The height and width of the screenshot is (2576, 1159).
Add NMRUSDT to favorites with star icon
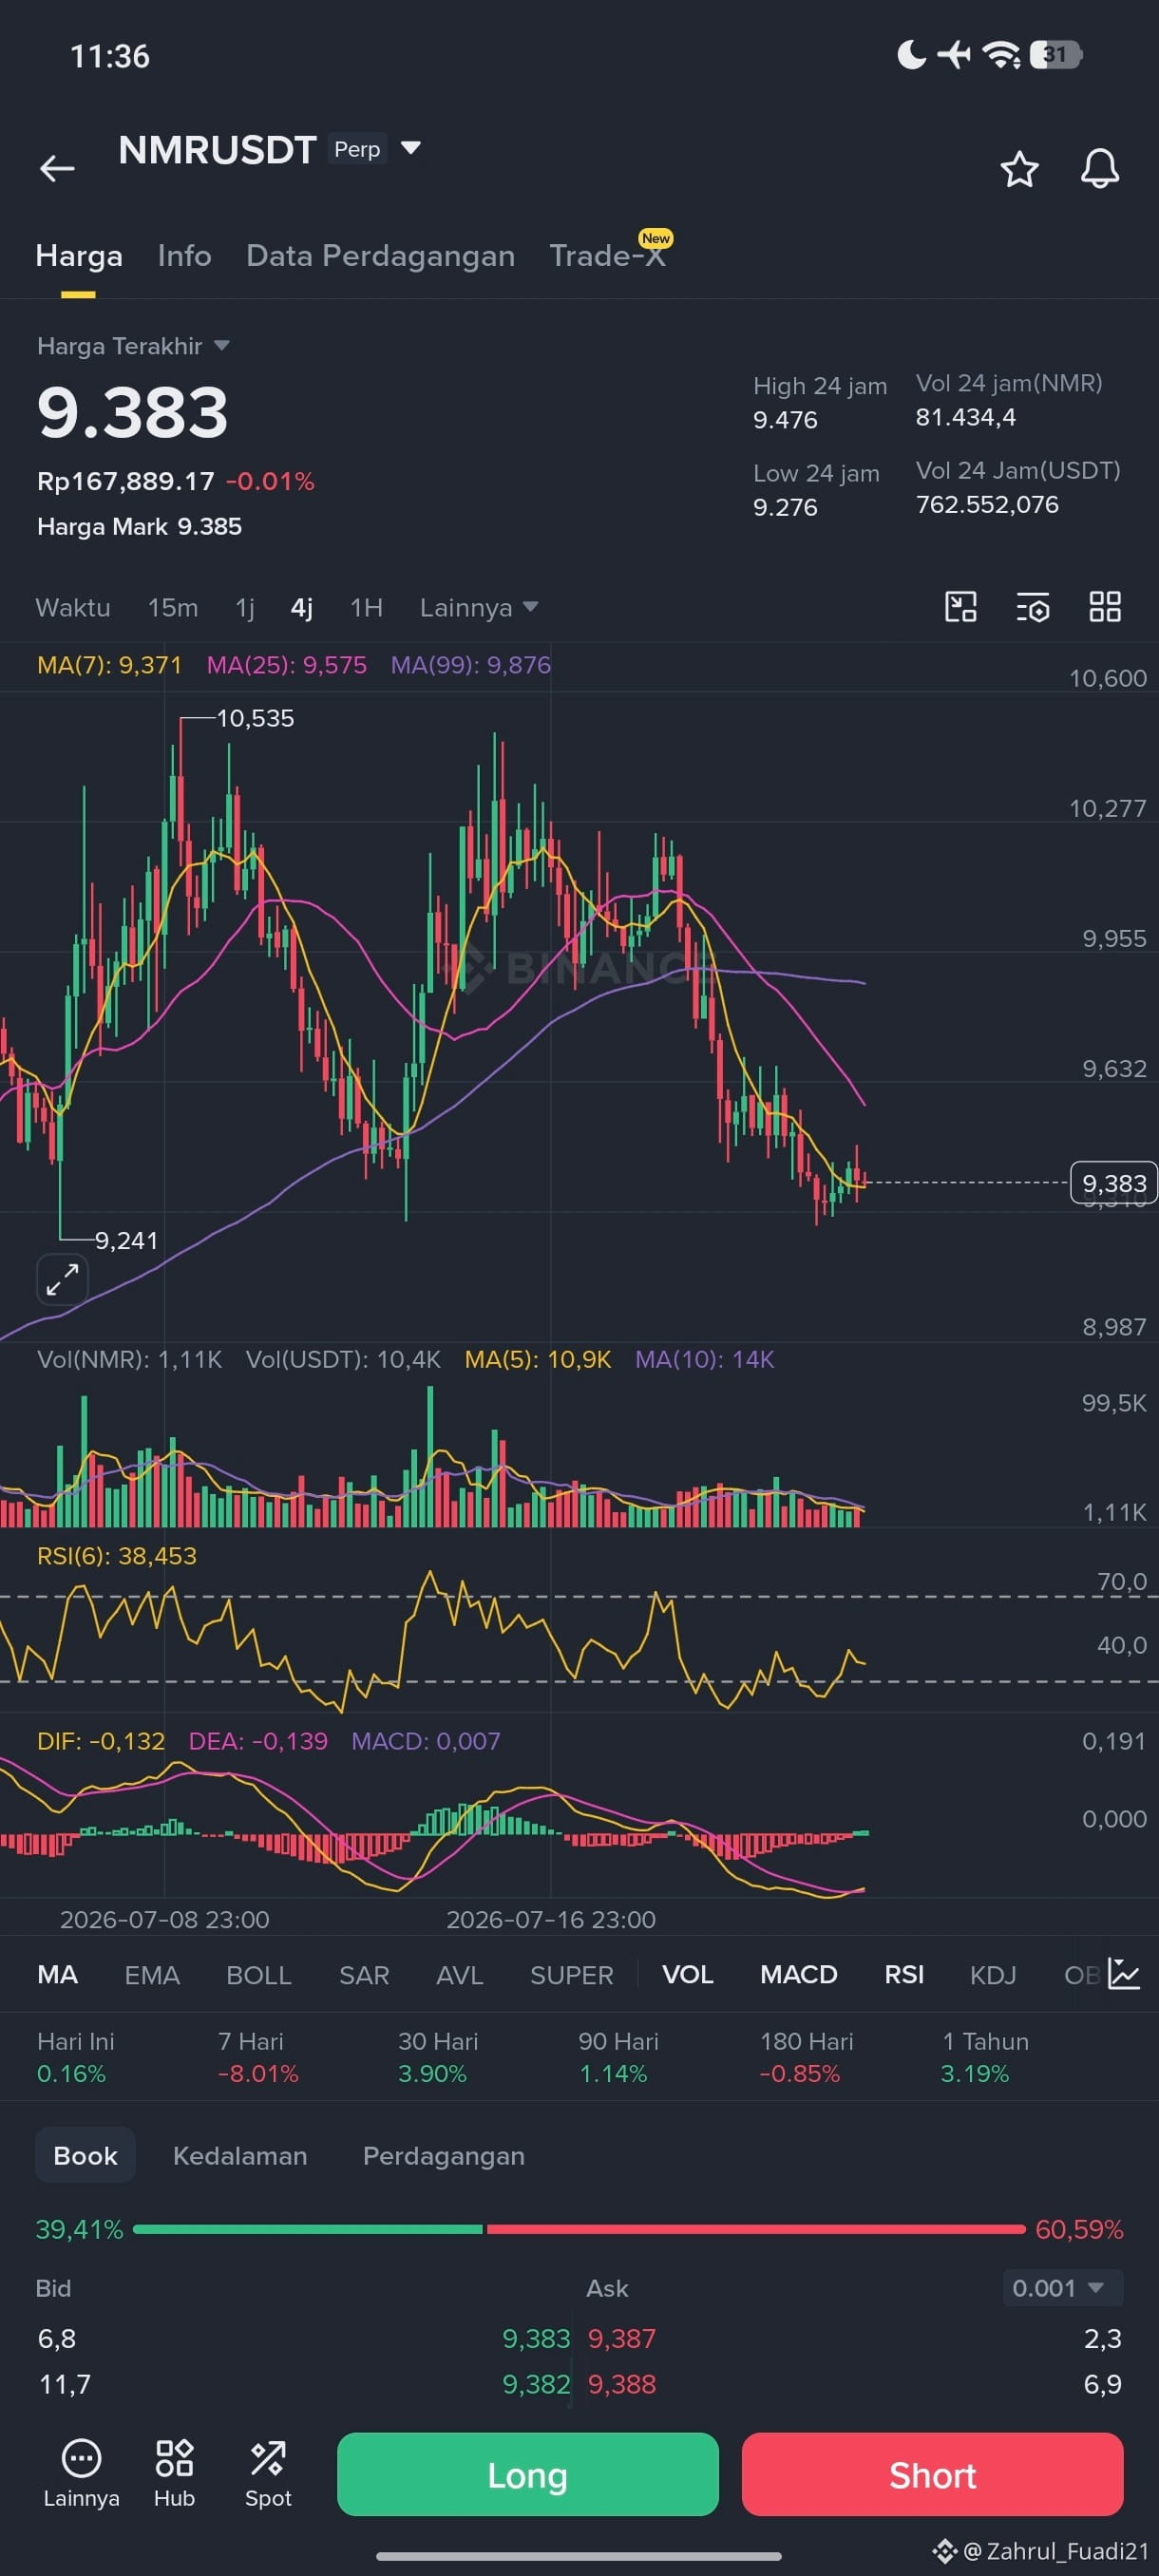1019,169
